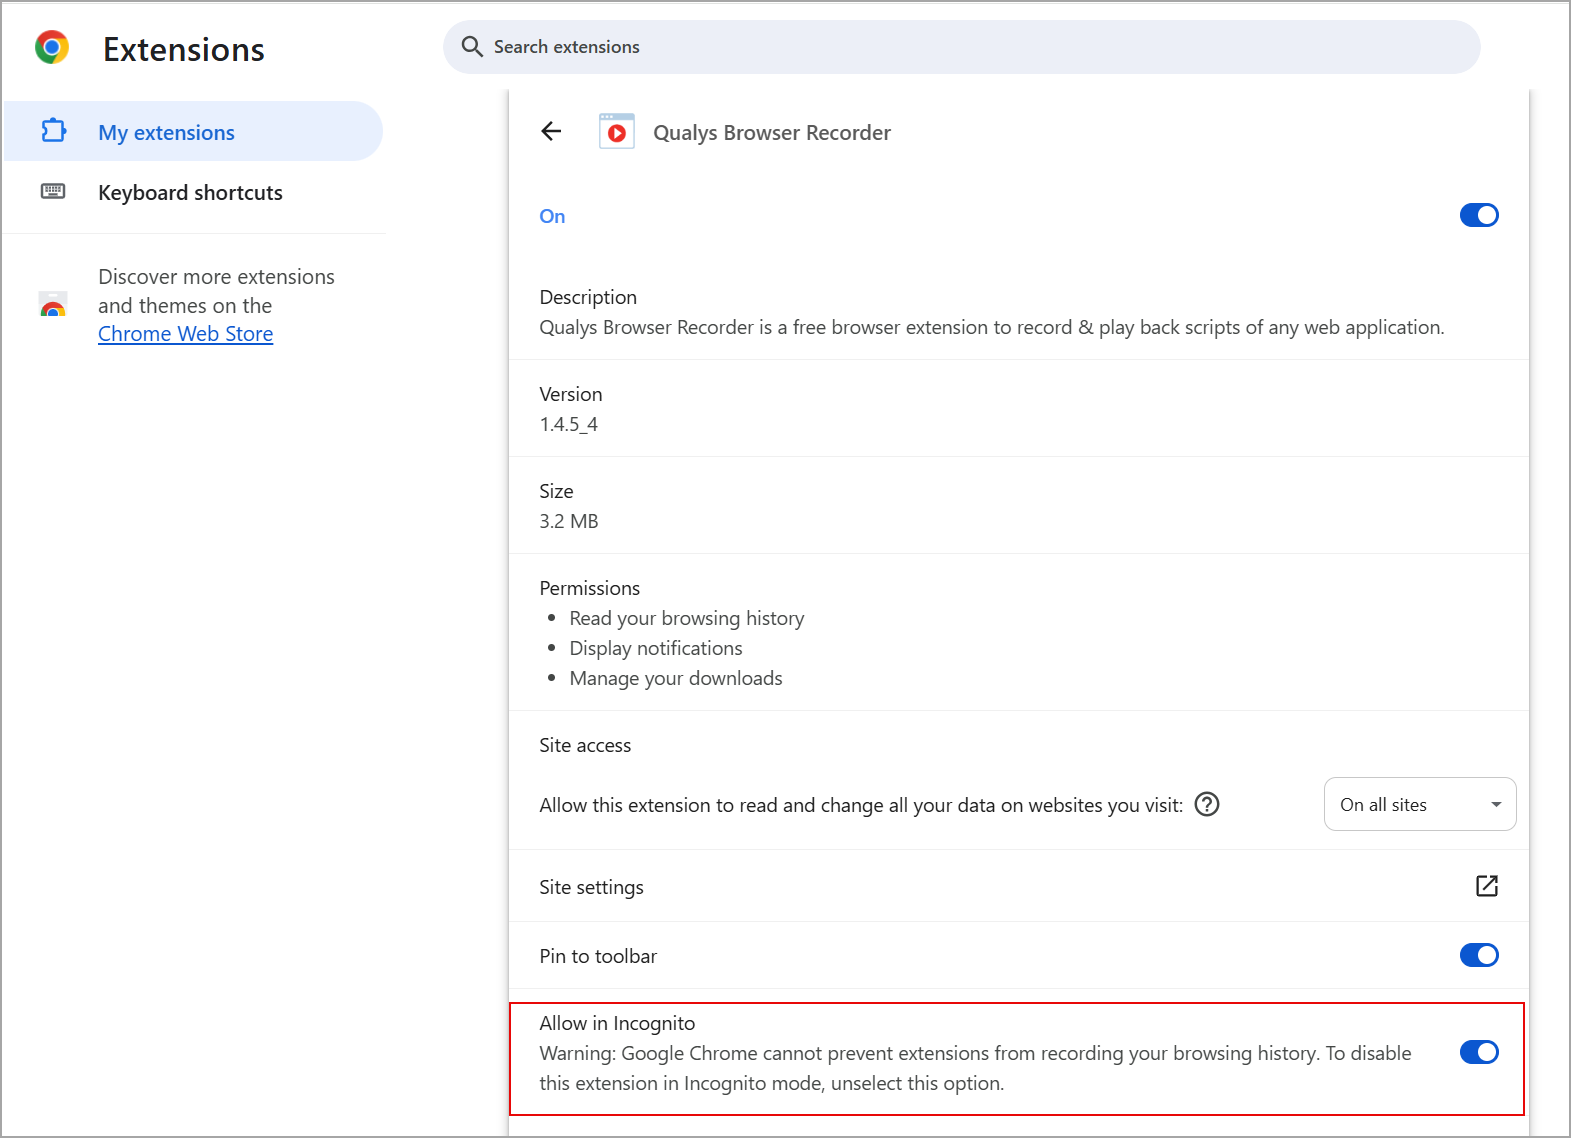
Task: Click the keyboard icon in sidebar
Action: (x=53, y=191)
